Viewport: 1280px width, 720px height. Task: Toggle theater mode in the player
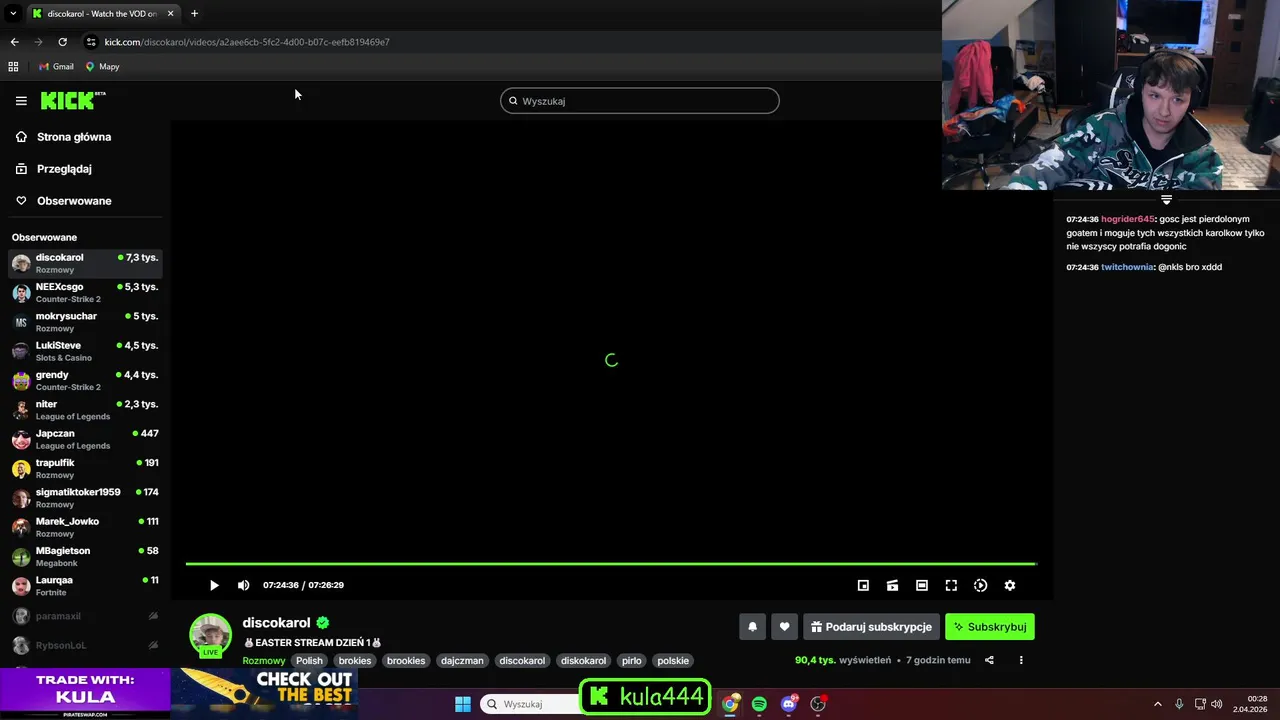[x=922, y=585]
